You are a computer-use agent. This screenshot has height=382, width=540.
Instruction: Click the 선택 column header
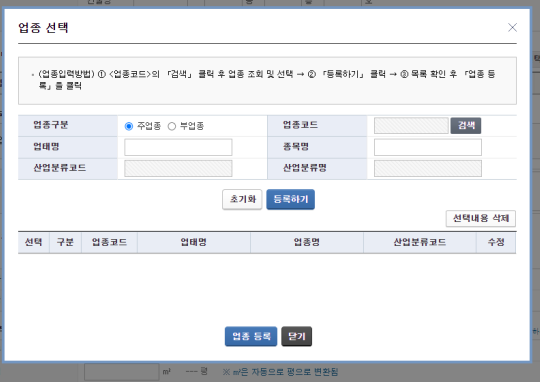pyautogui.click(x=34, y=242)
